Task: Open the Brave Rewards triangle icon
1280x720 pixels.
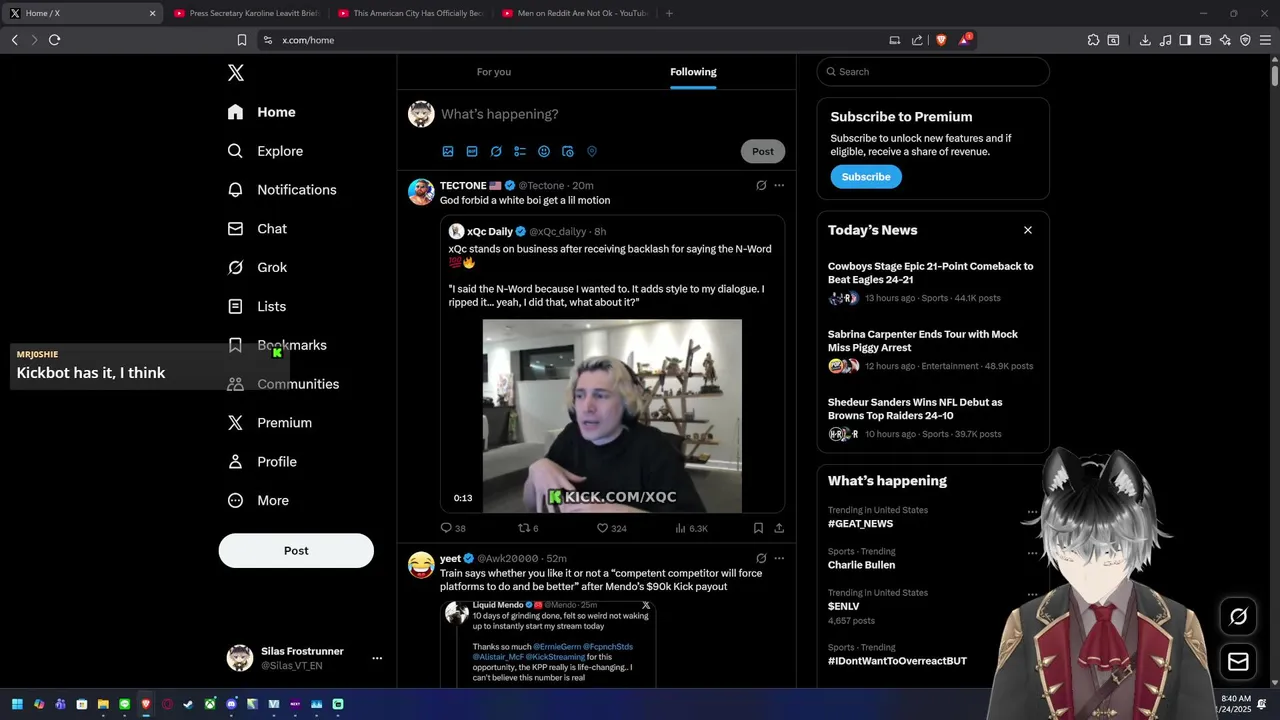Action: (x=965, y=40)
